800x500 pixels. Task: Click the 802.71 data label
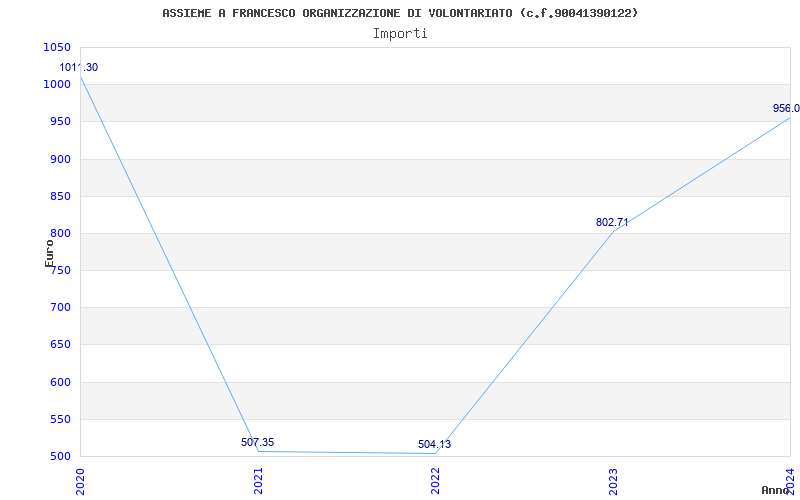[612, 222]
